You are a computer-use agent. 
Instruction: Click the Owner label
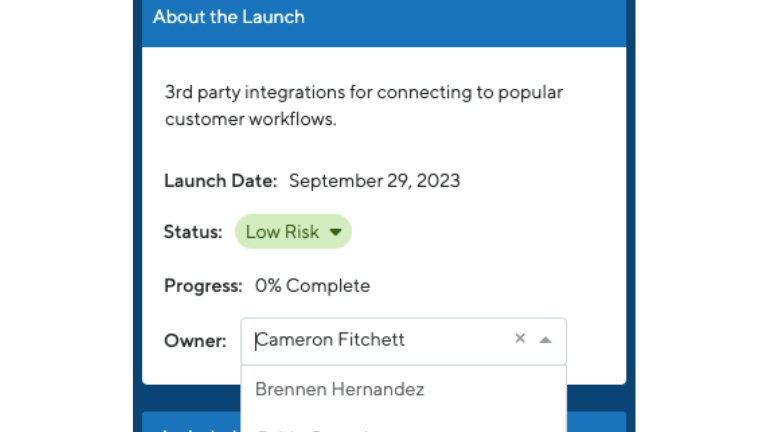coord(195,340)
